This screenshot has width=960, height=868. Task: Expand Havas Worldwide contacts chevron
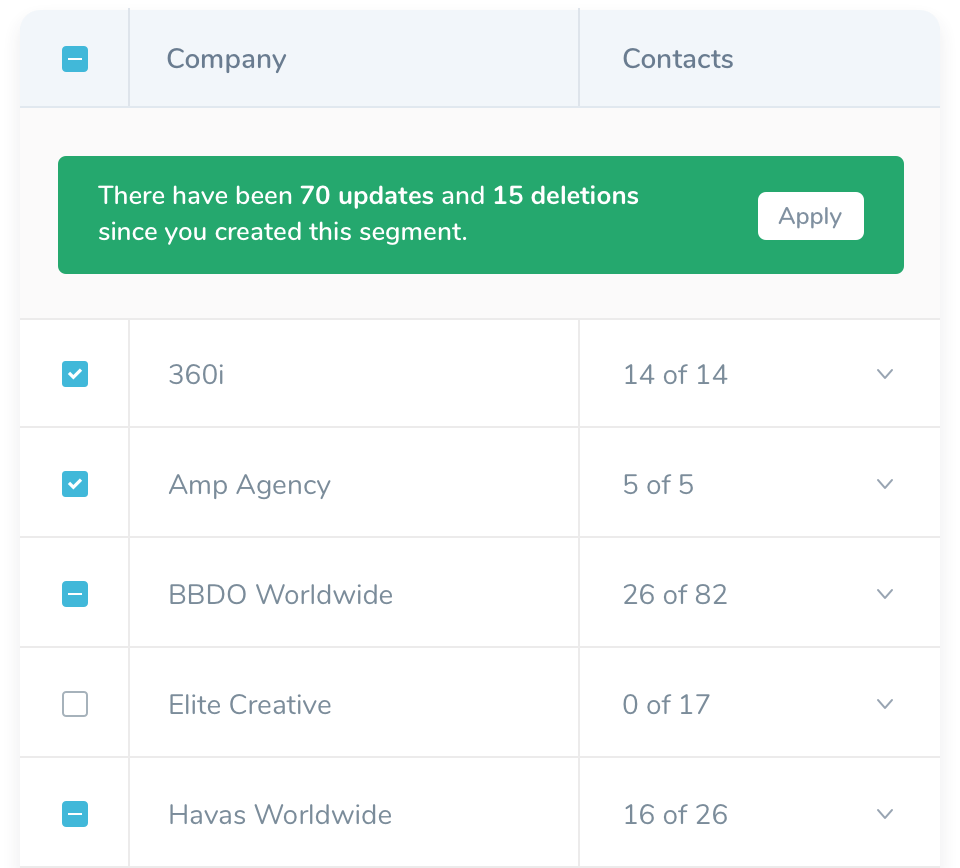pos(884,814)
